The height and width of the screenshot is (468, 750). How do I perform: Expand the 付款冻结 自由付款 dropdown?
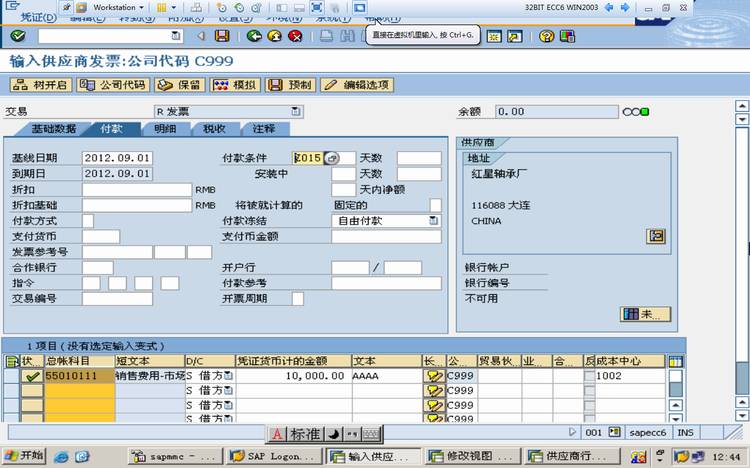[x=433, y=221]
